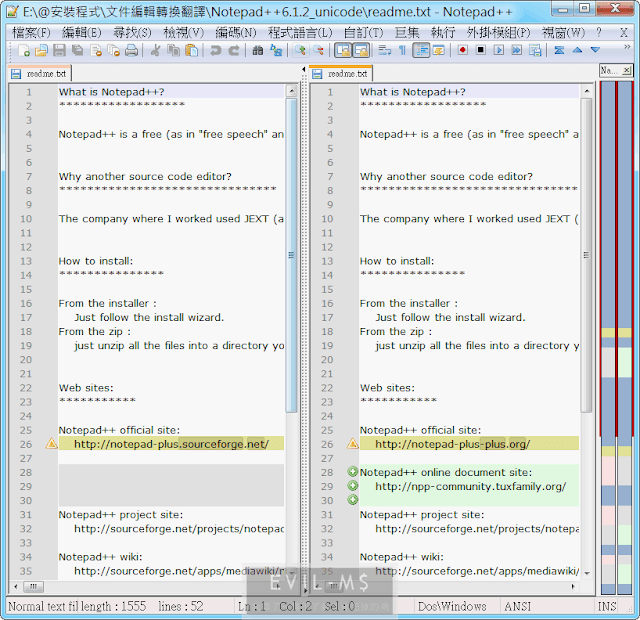Screen dimensions: 640x620
Task: Stop macro recording square icon
Action: 481,50
